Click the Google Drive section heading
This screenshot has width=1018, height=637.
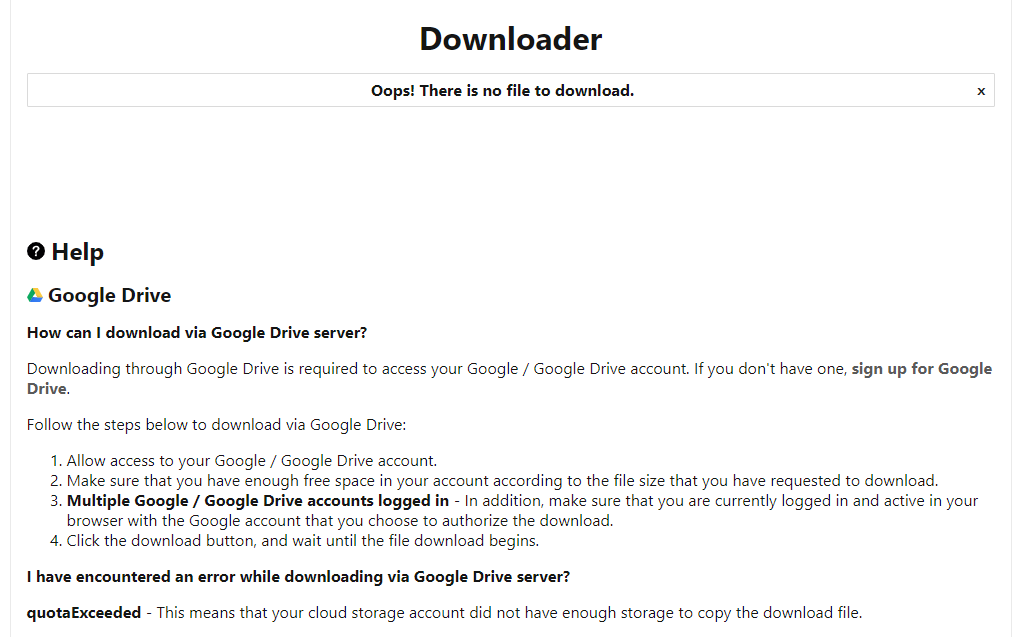tap(109, 295)
